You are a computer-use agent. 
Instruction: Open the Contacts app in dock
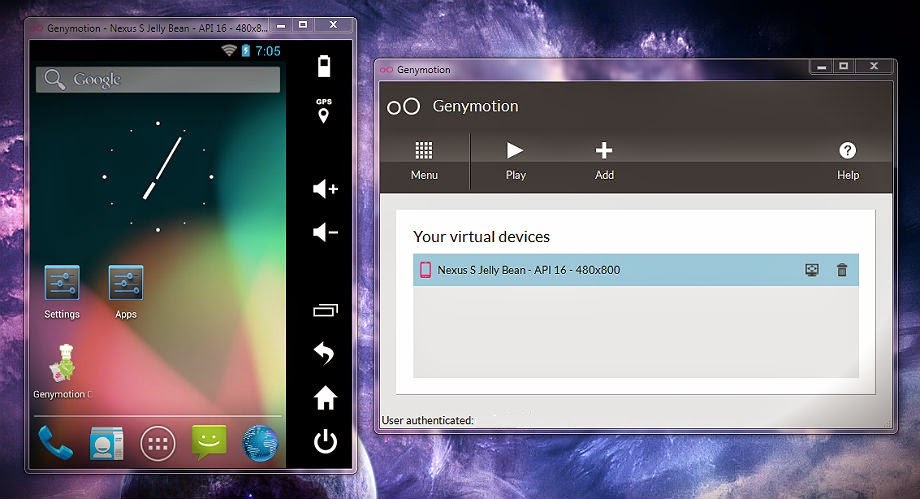106,443
